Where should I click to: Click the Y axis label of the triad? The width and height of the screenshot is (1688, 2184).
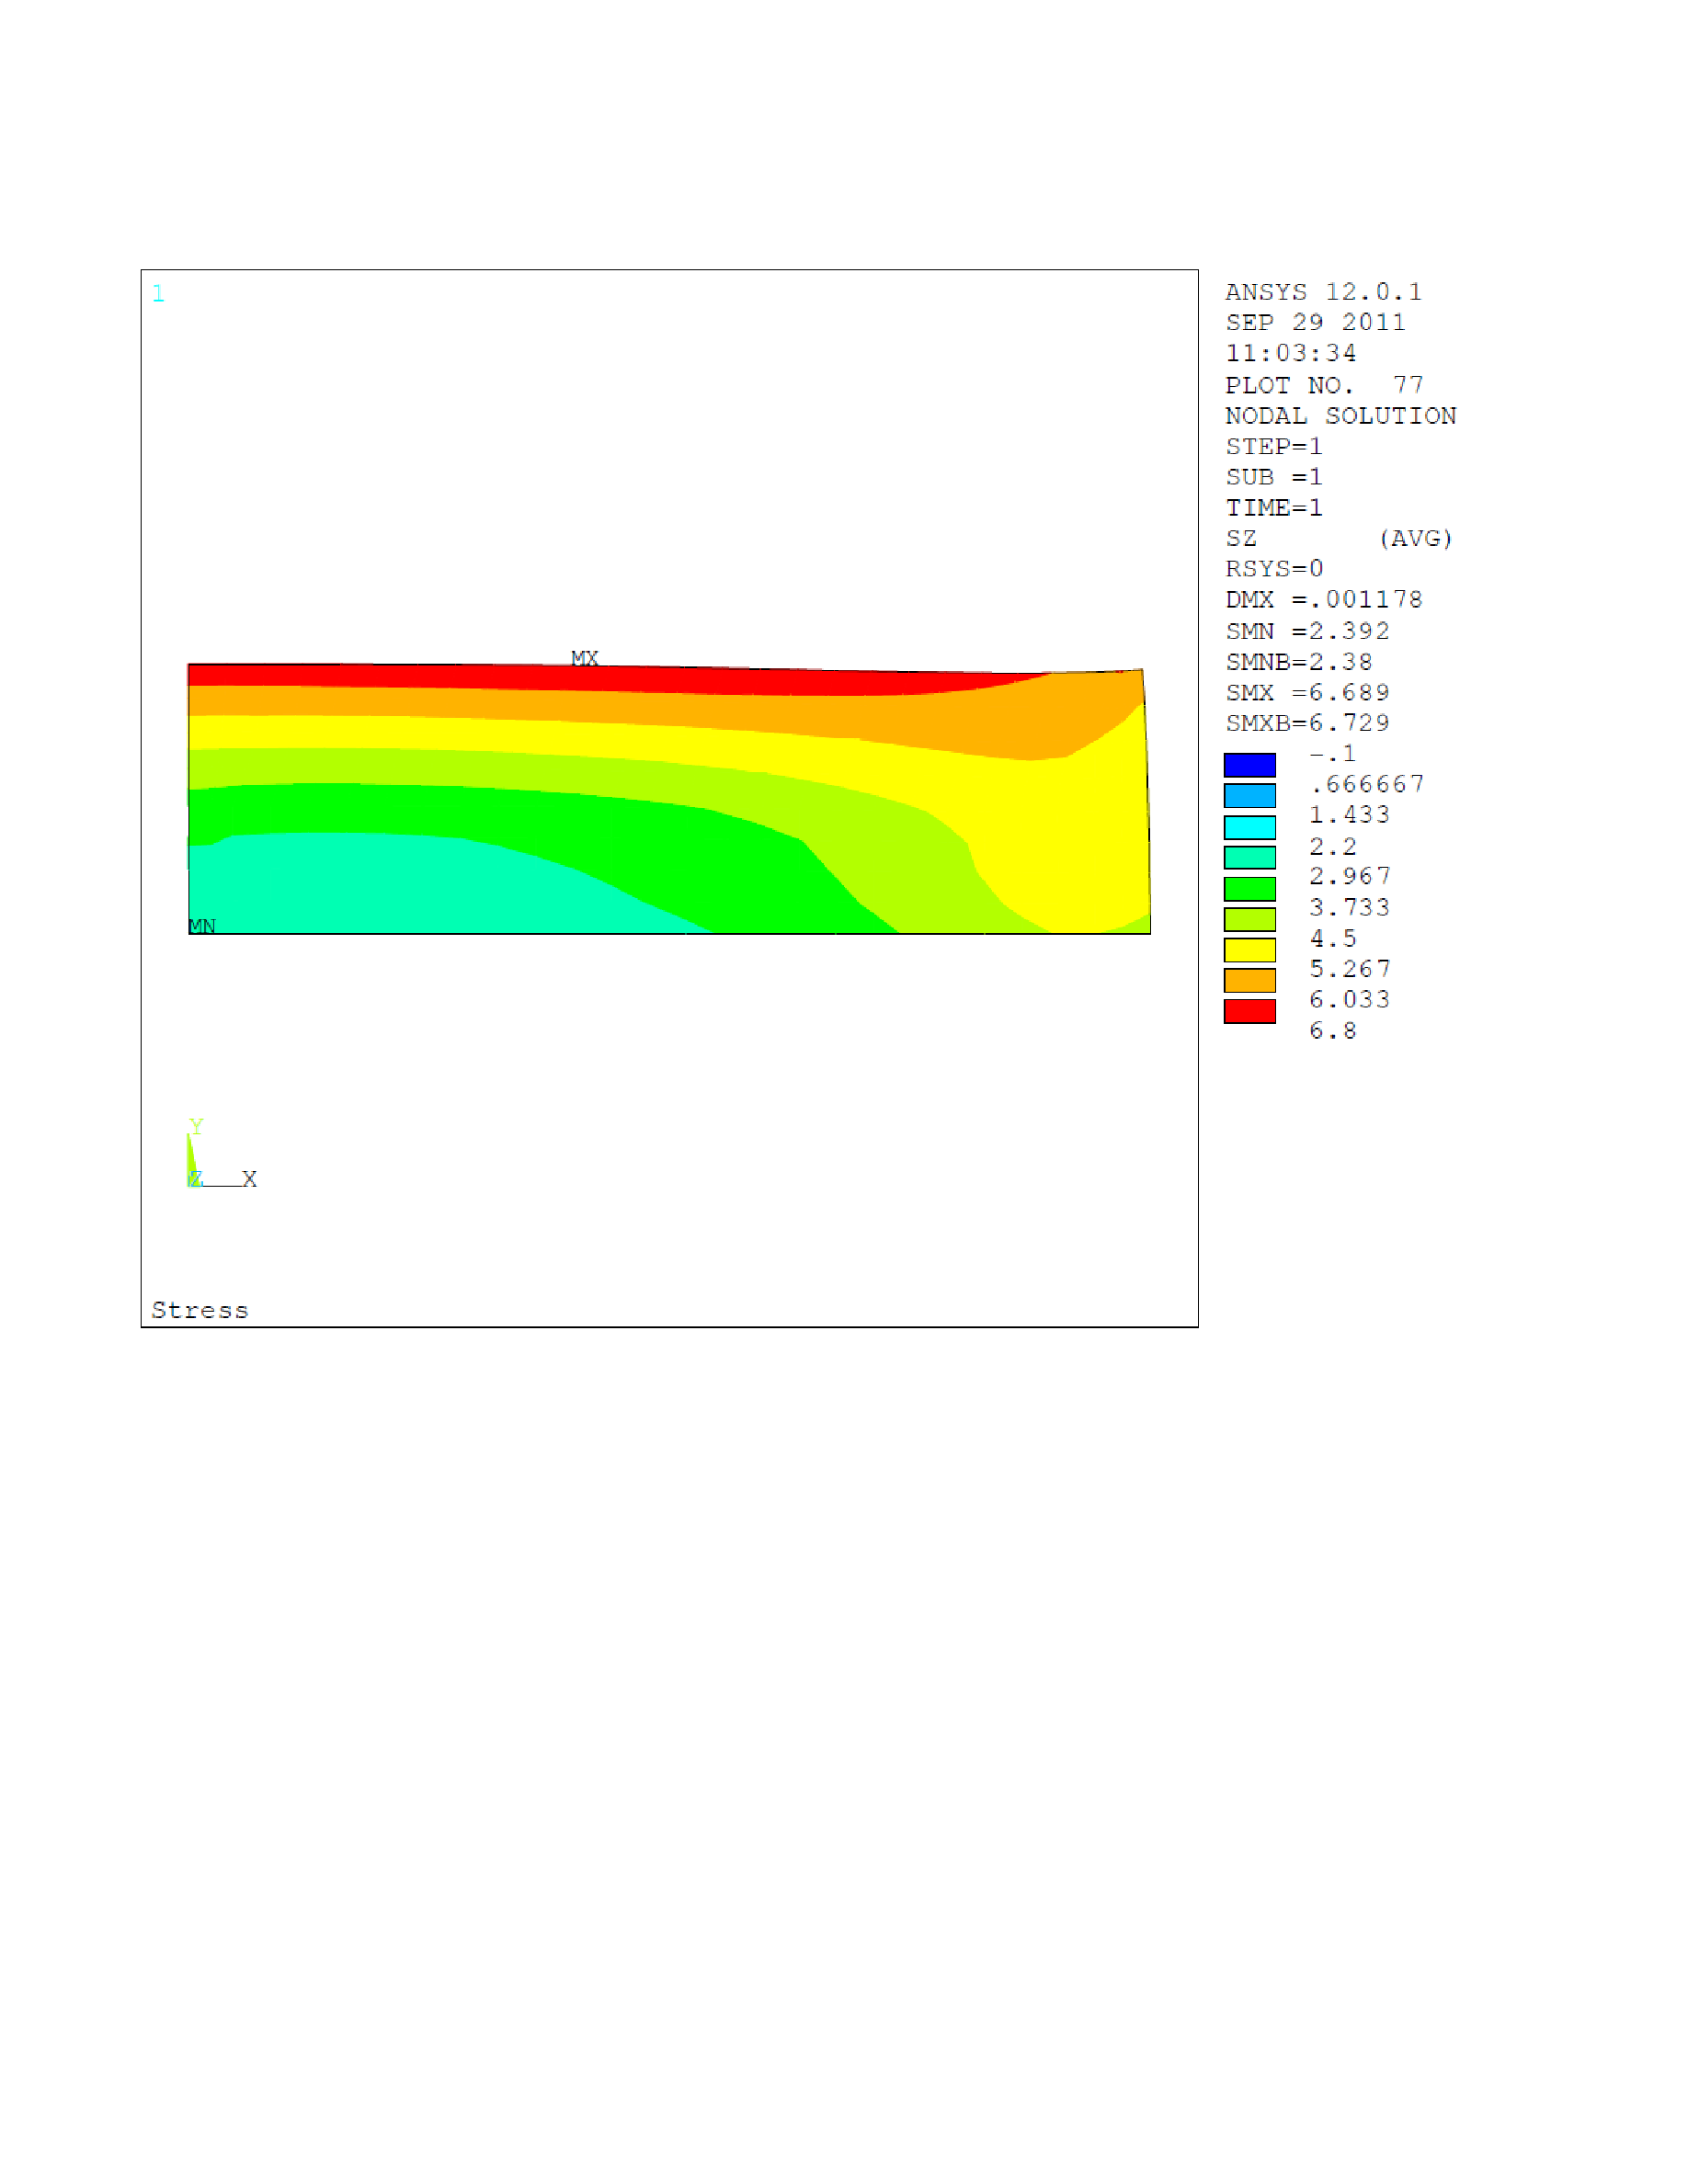[196, 1126]
